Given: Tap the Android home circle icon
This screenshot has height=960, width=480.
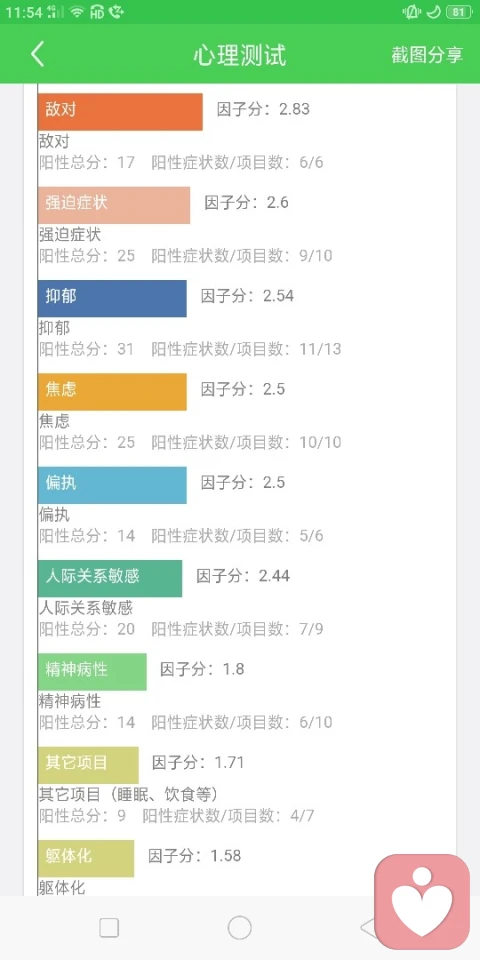Looking at the screenshot, I should (x=239, y=928).
